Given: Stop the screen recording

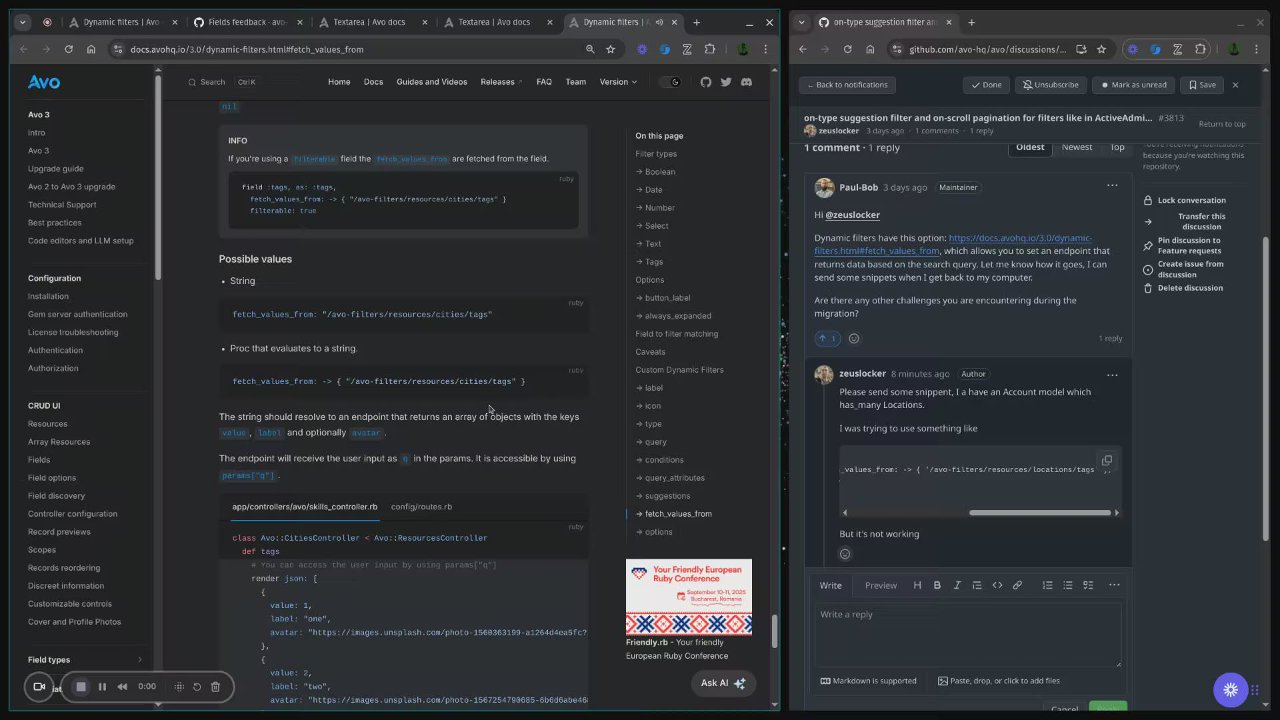Looking at the screenshot, I should tap(81, 687).
